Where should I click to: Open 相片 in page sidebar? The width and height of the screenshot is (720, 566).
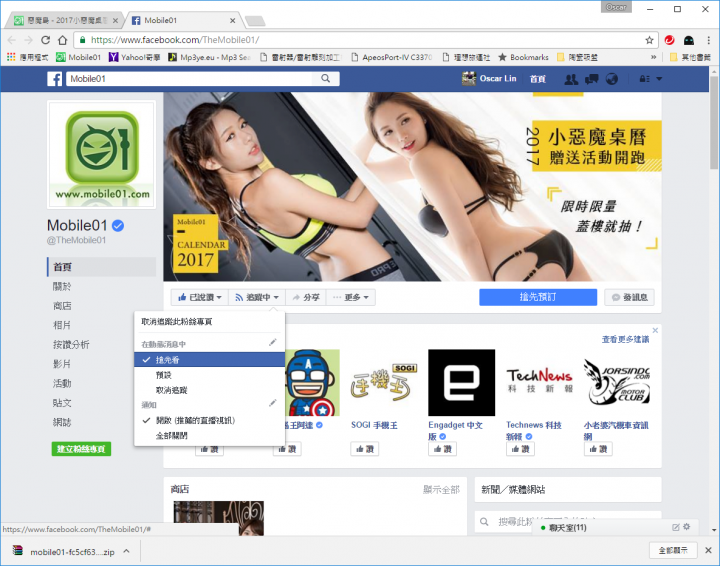pyautogui.click(x=62, y=325)
